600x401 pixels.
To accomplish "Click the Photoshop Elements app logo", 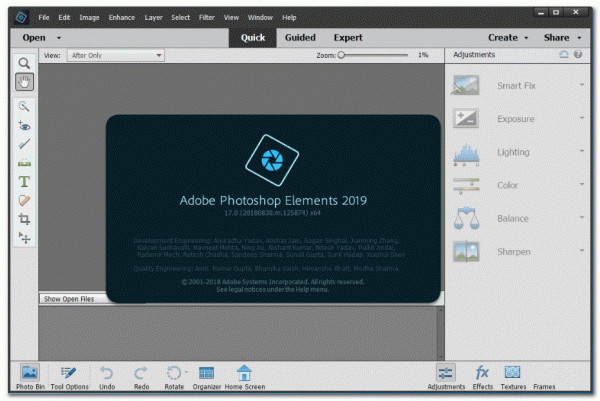I will pos(21,17).
